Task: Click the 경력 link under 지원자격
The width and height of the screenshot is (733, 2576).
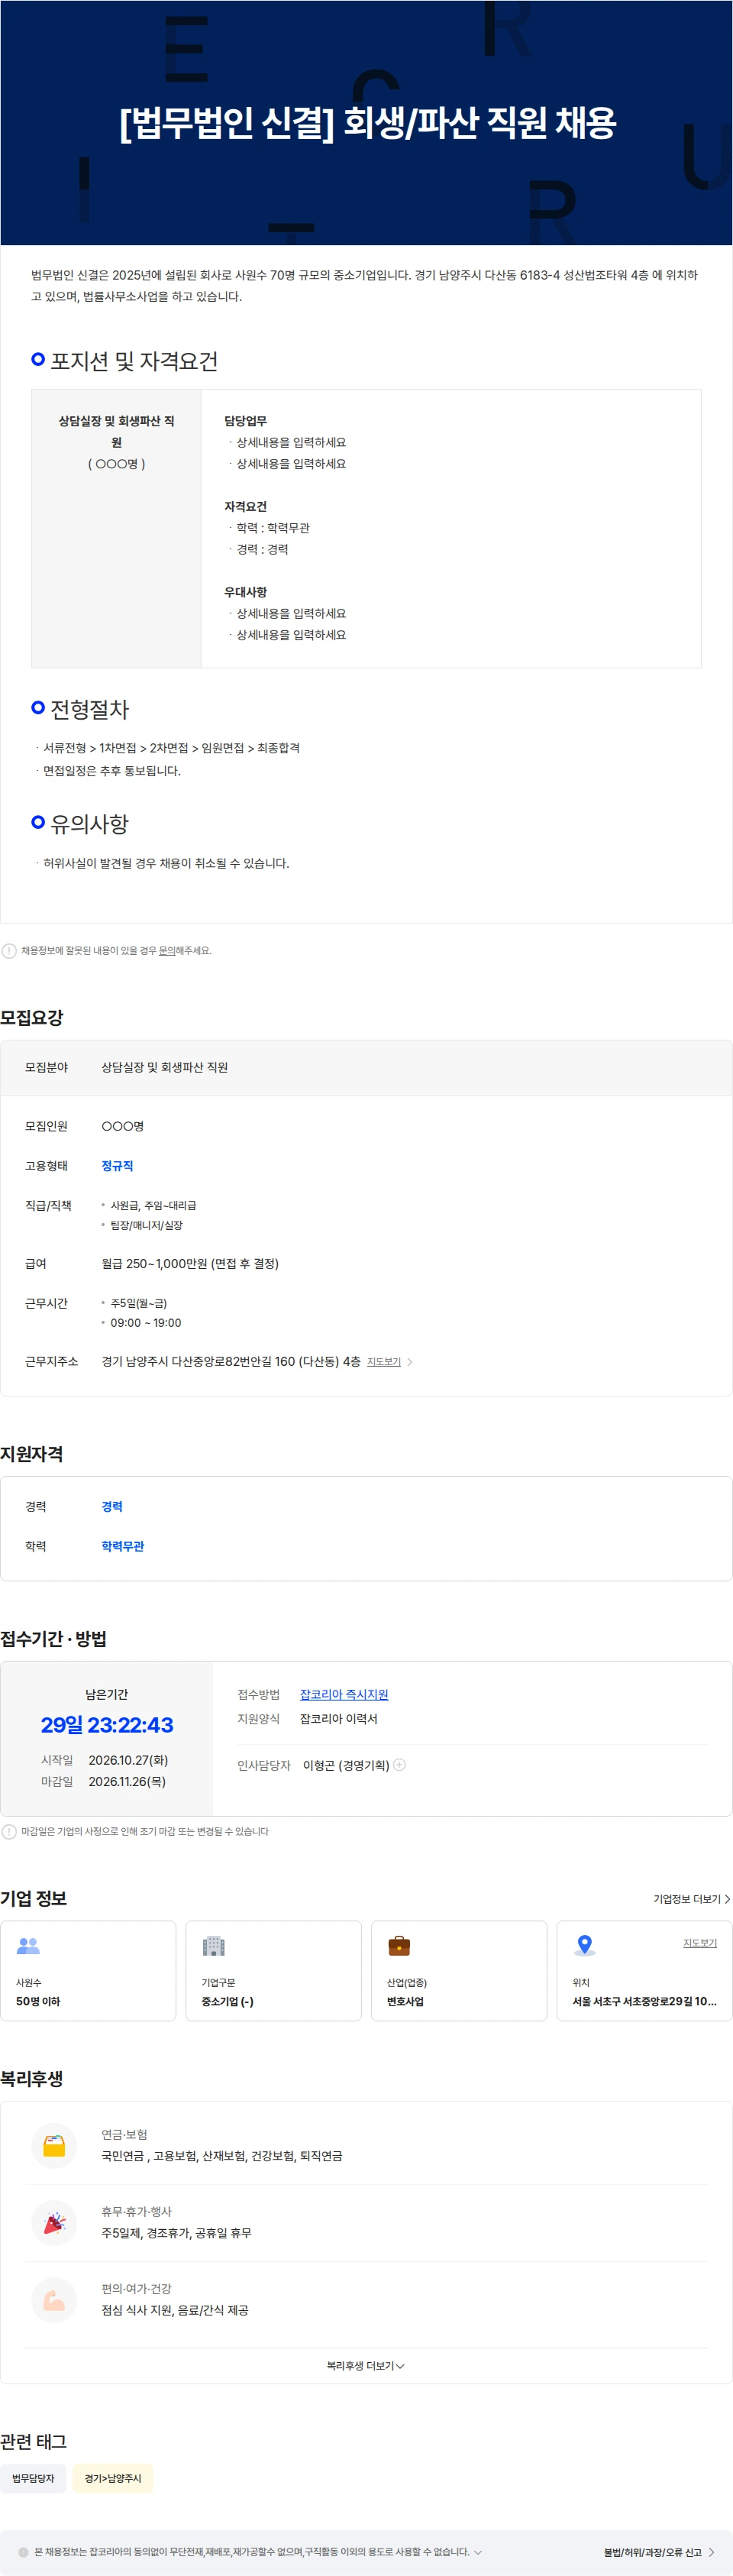Action: (112, 1506)
